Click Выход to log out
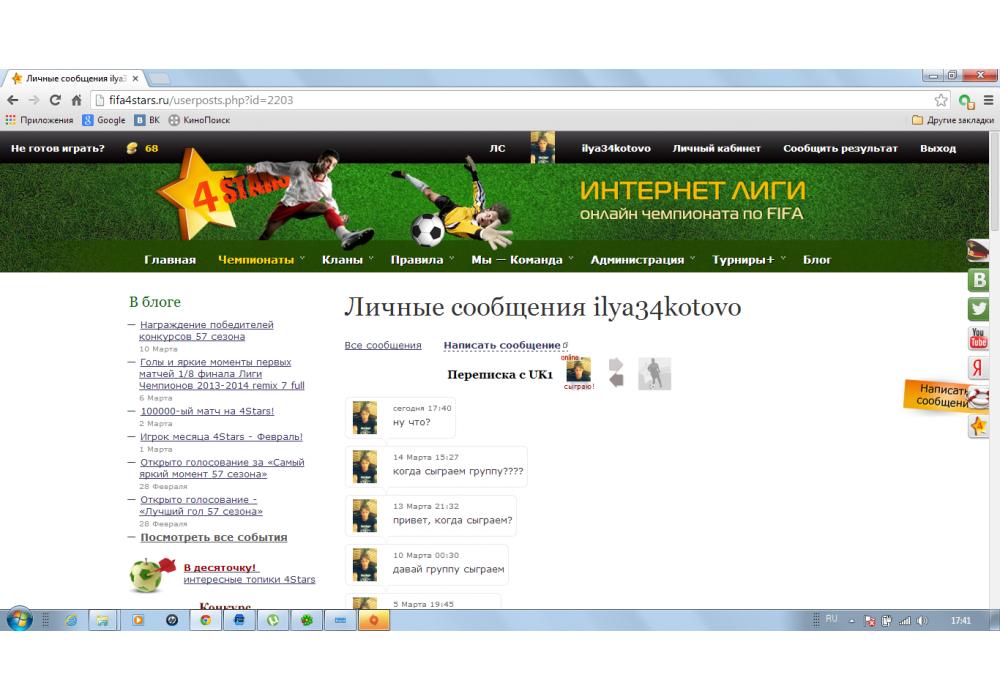1000x700 pixels. coord(938,148)
